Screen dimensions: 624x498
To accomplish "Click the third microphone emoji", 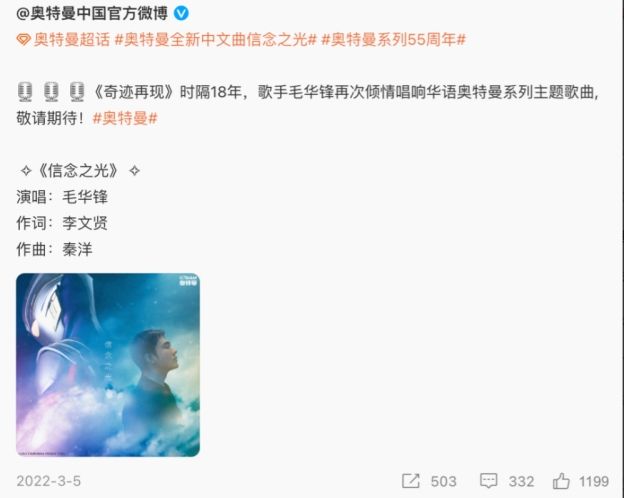I will click(77, 92).
